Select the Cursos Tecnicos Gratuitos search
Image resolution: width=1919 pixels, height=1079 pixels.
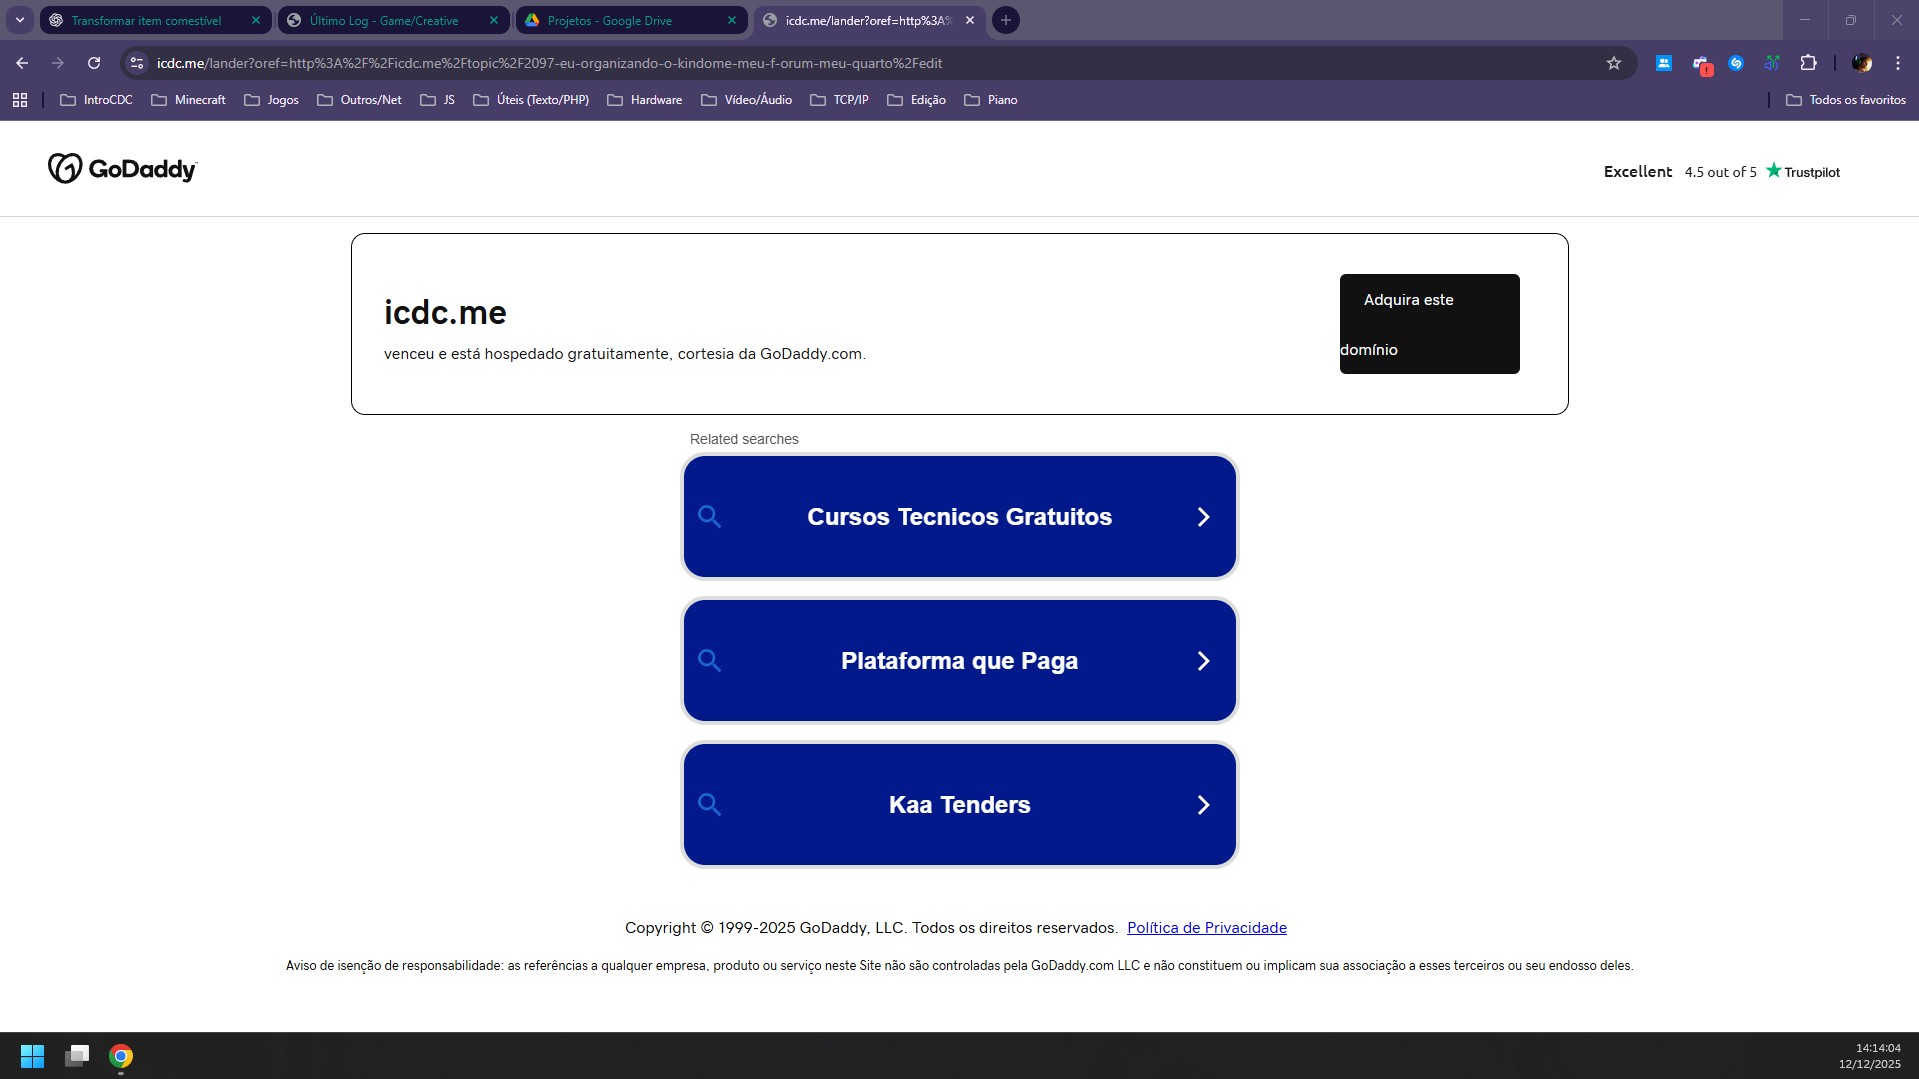(959, 517)
